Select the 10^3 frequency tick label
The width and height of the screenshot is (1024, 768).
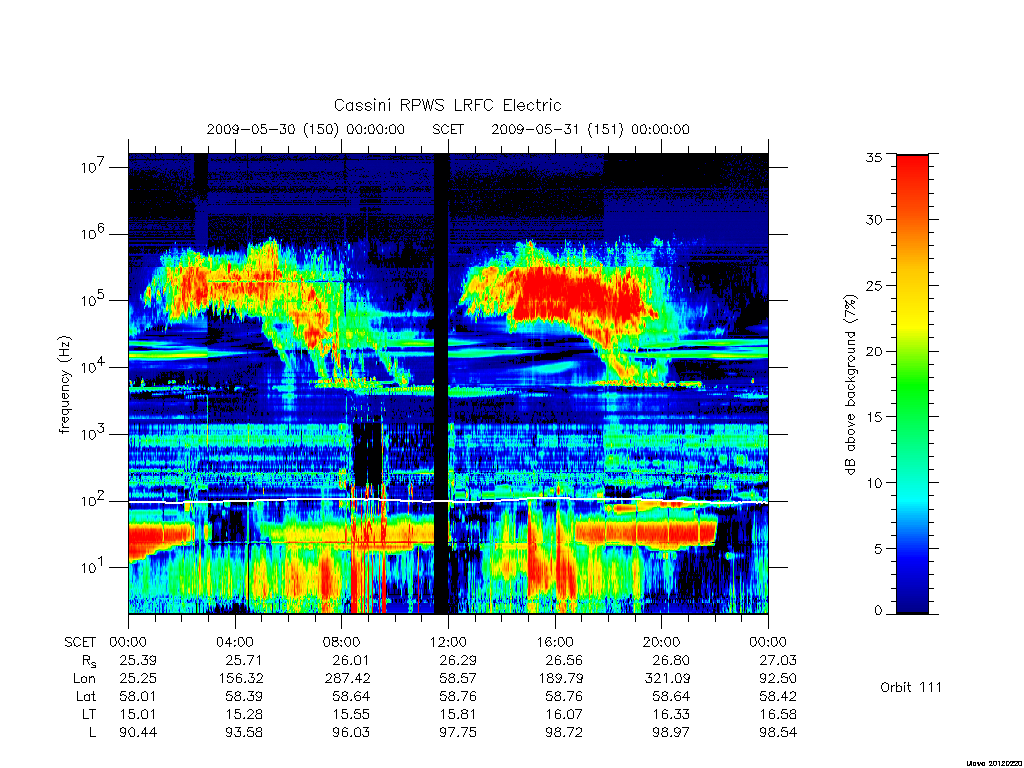click(95, 433)
